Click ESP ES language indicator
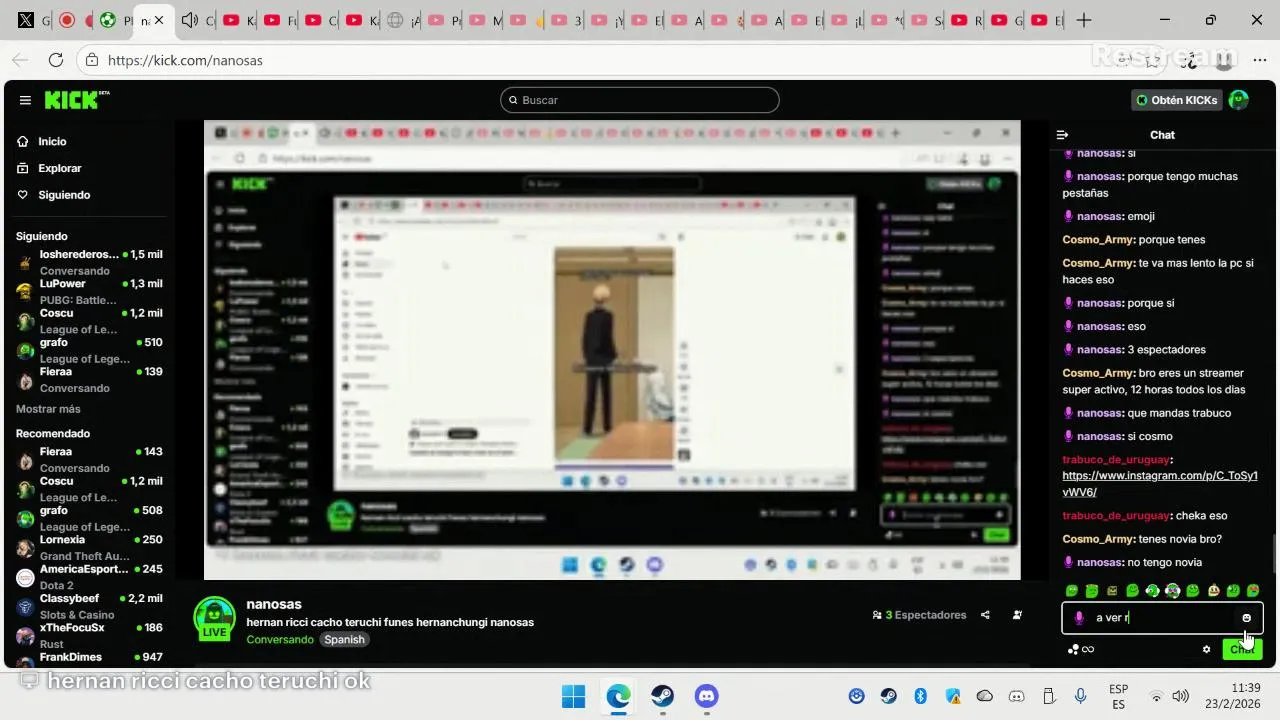 pos(1118,696)
